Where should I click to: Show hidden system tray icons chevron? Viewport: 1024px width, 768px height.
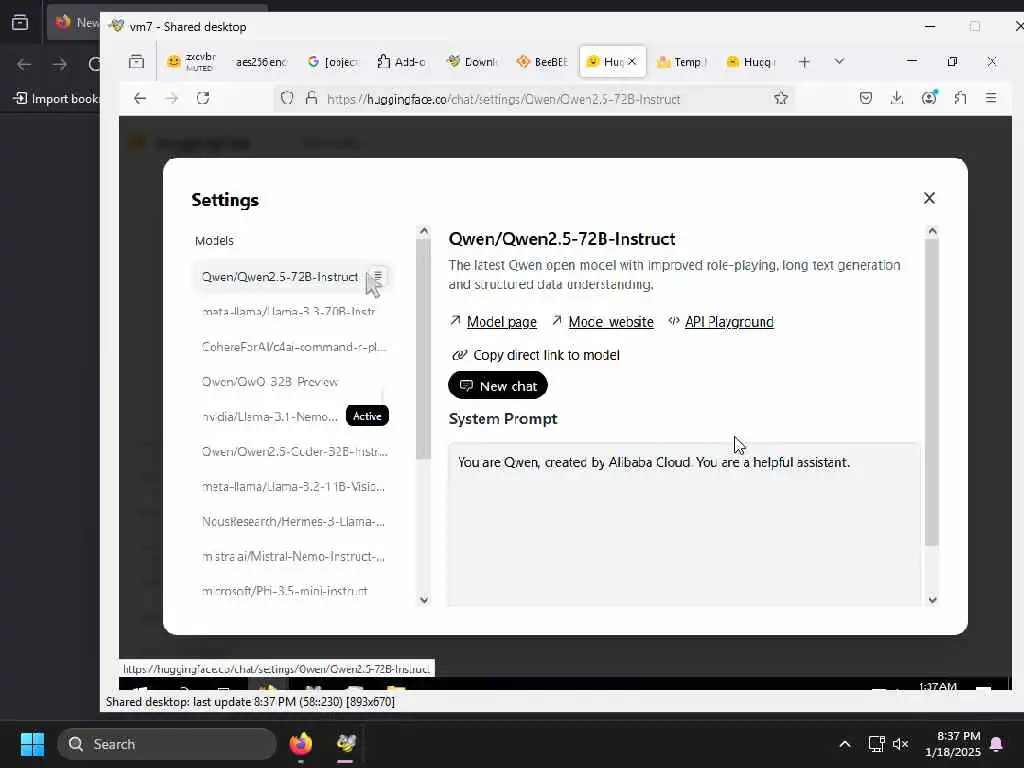pos(844,744)
